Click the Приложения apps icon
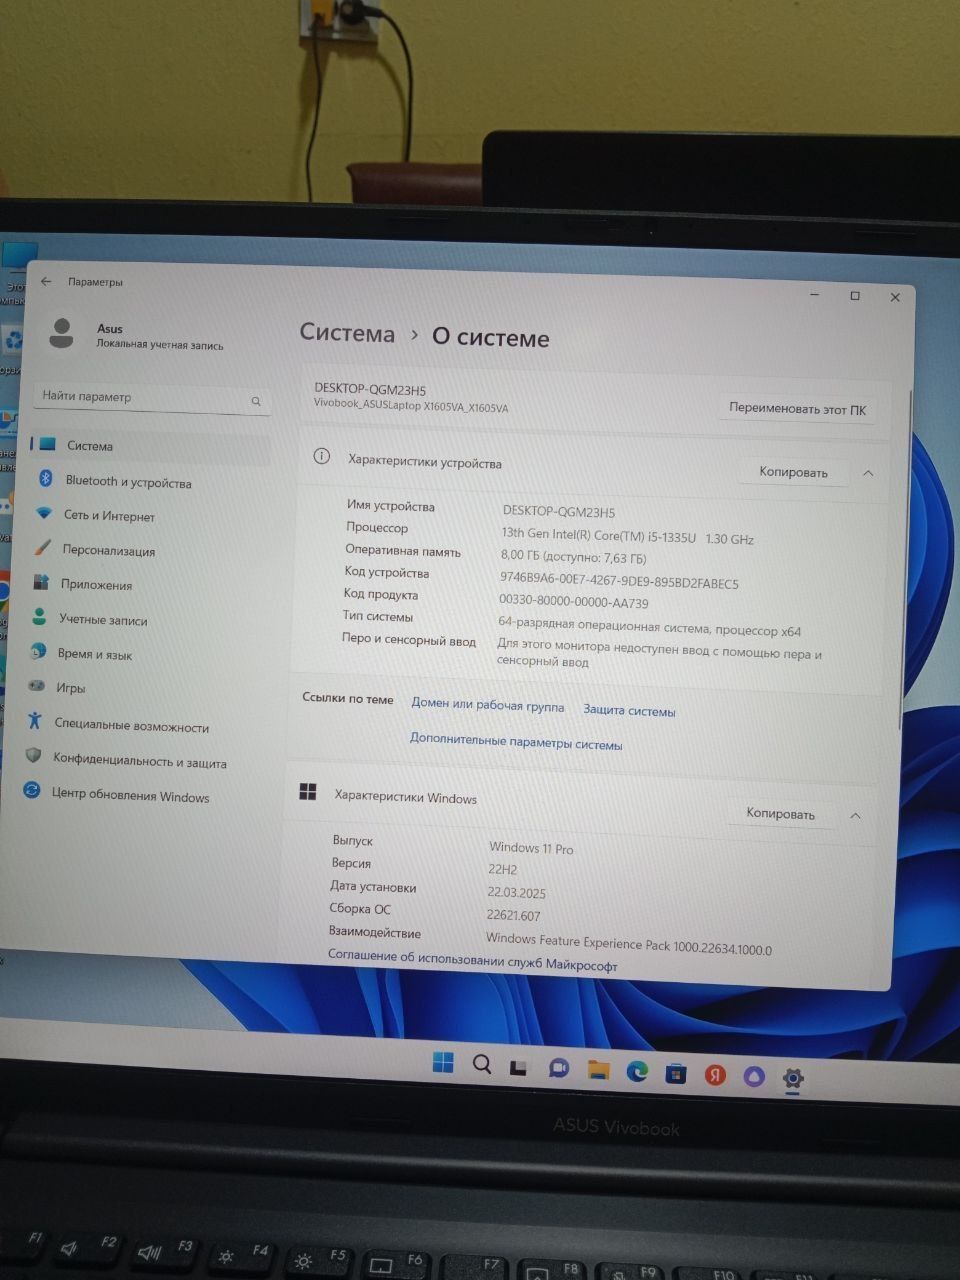The width and height of the screenshot is (960, 1280). pyautogui.click(x=41, y=582)
